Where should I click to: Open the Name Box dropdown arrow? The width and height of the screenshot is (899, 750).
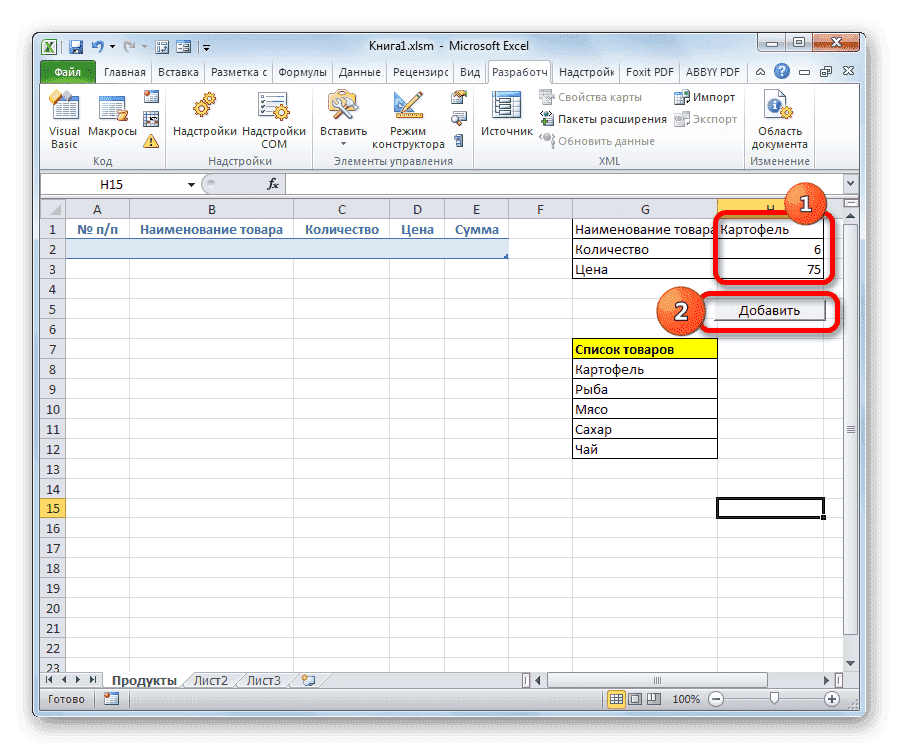[x=192, y=184]
